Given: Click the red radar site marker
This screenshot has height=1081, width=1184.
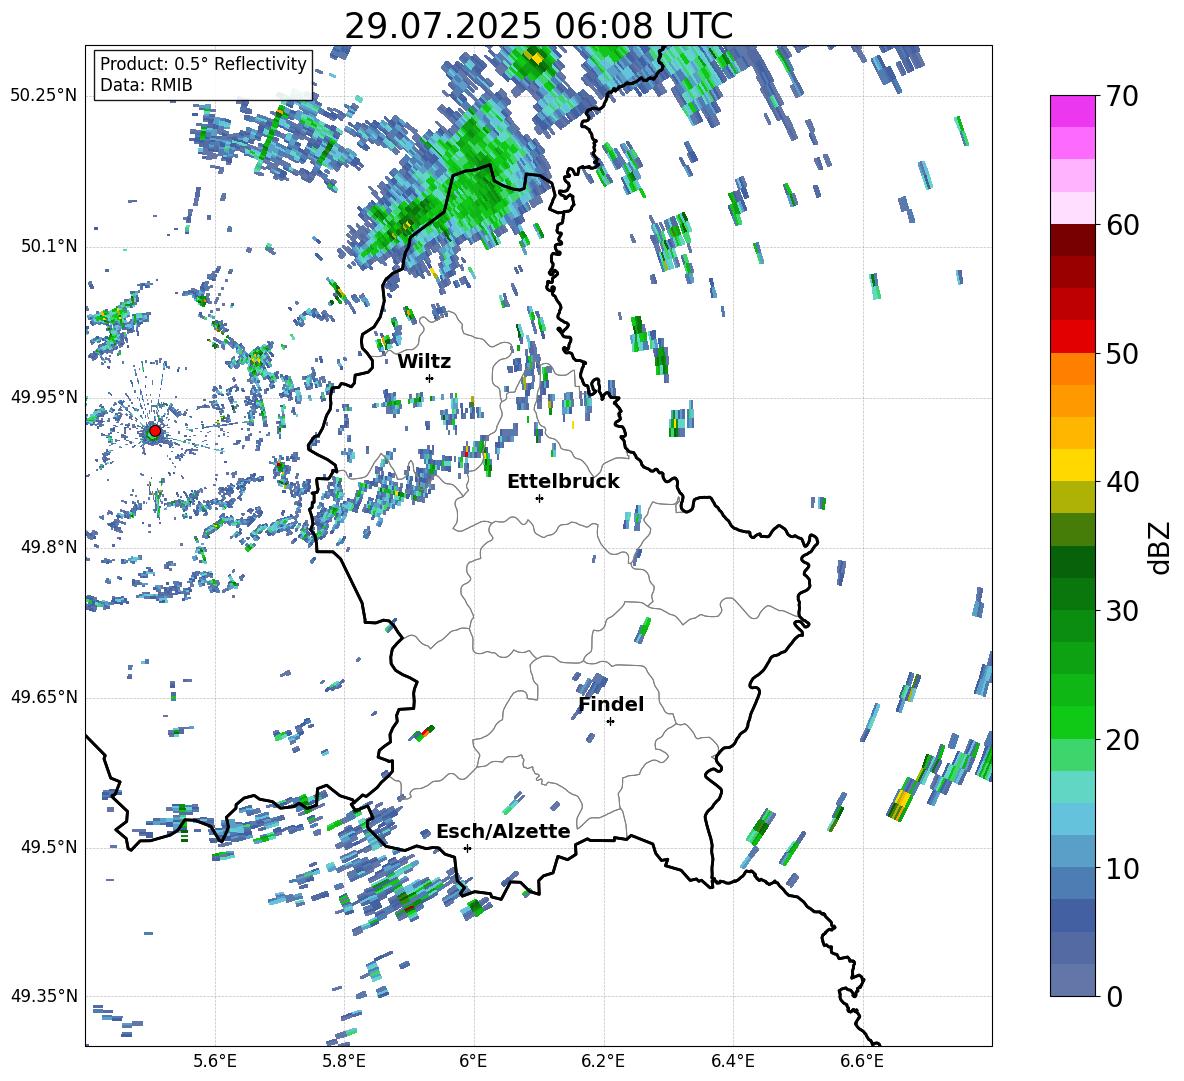Looking at the screenshot, I should [155, 430].
